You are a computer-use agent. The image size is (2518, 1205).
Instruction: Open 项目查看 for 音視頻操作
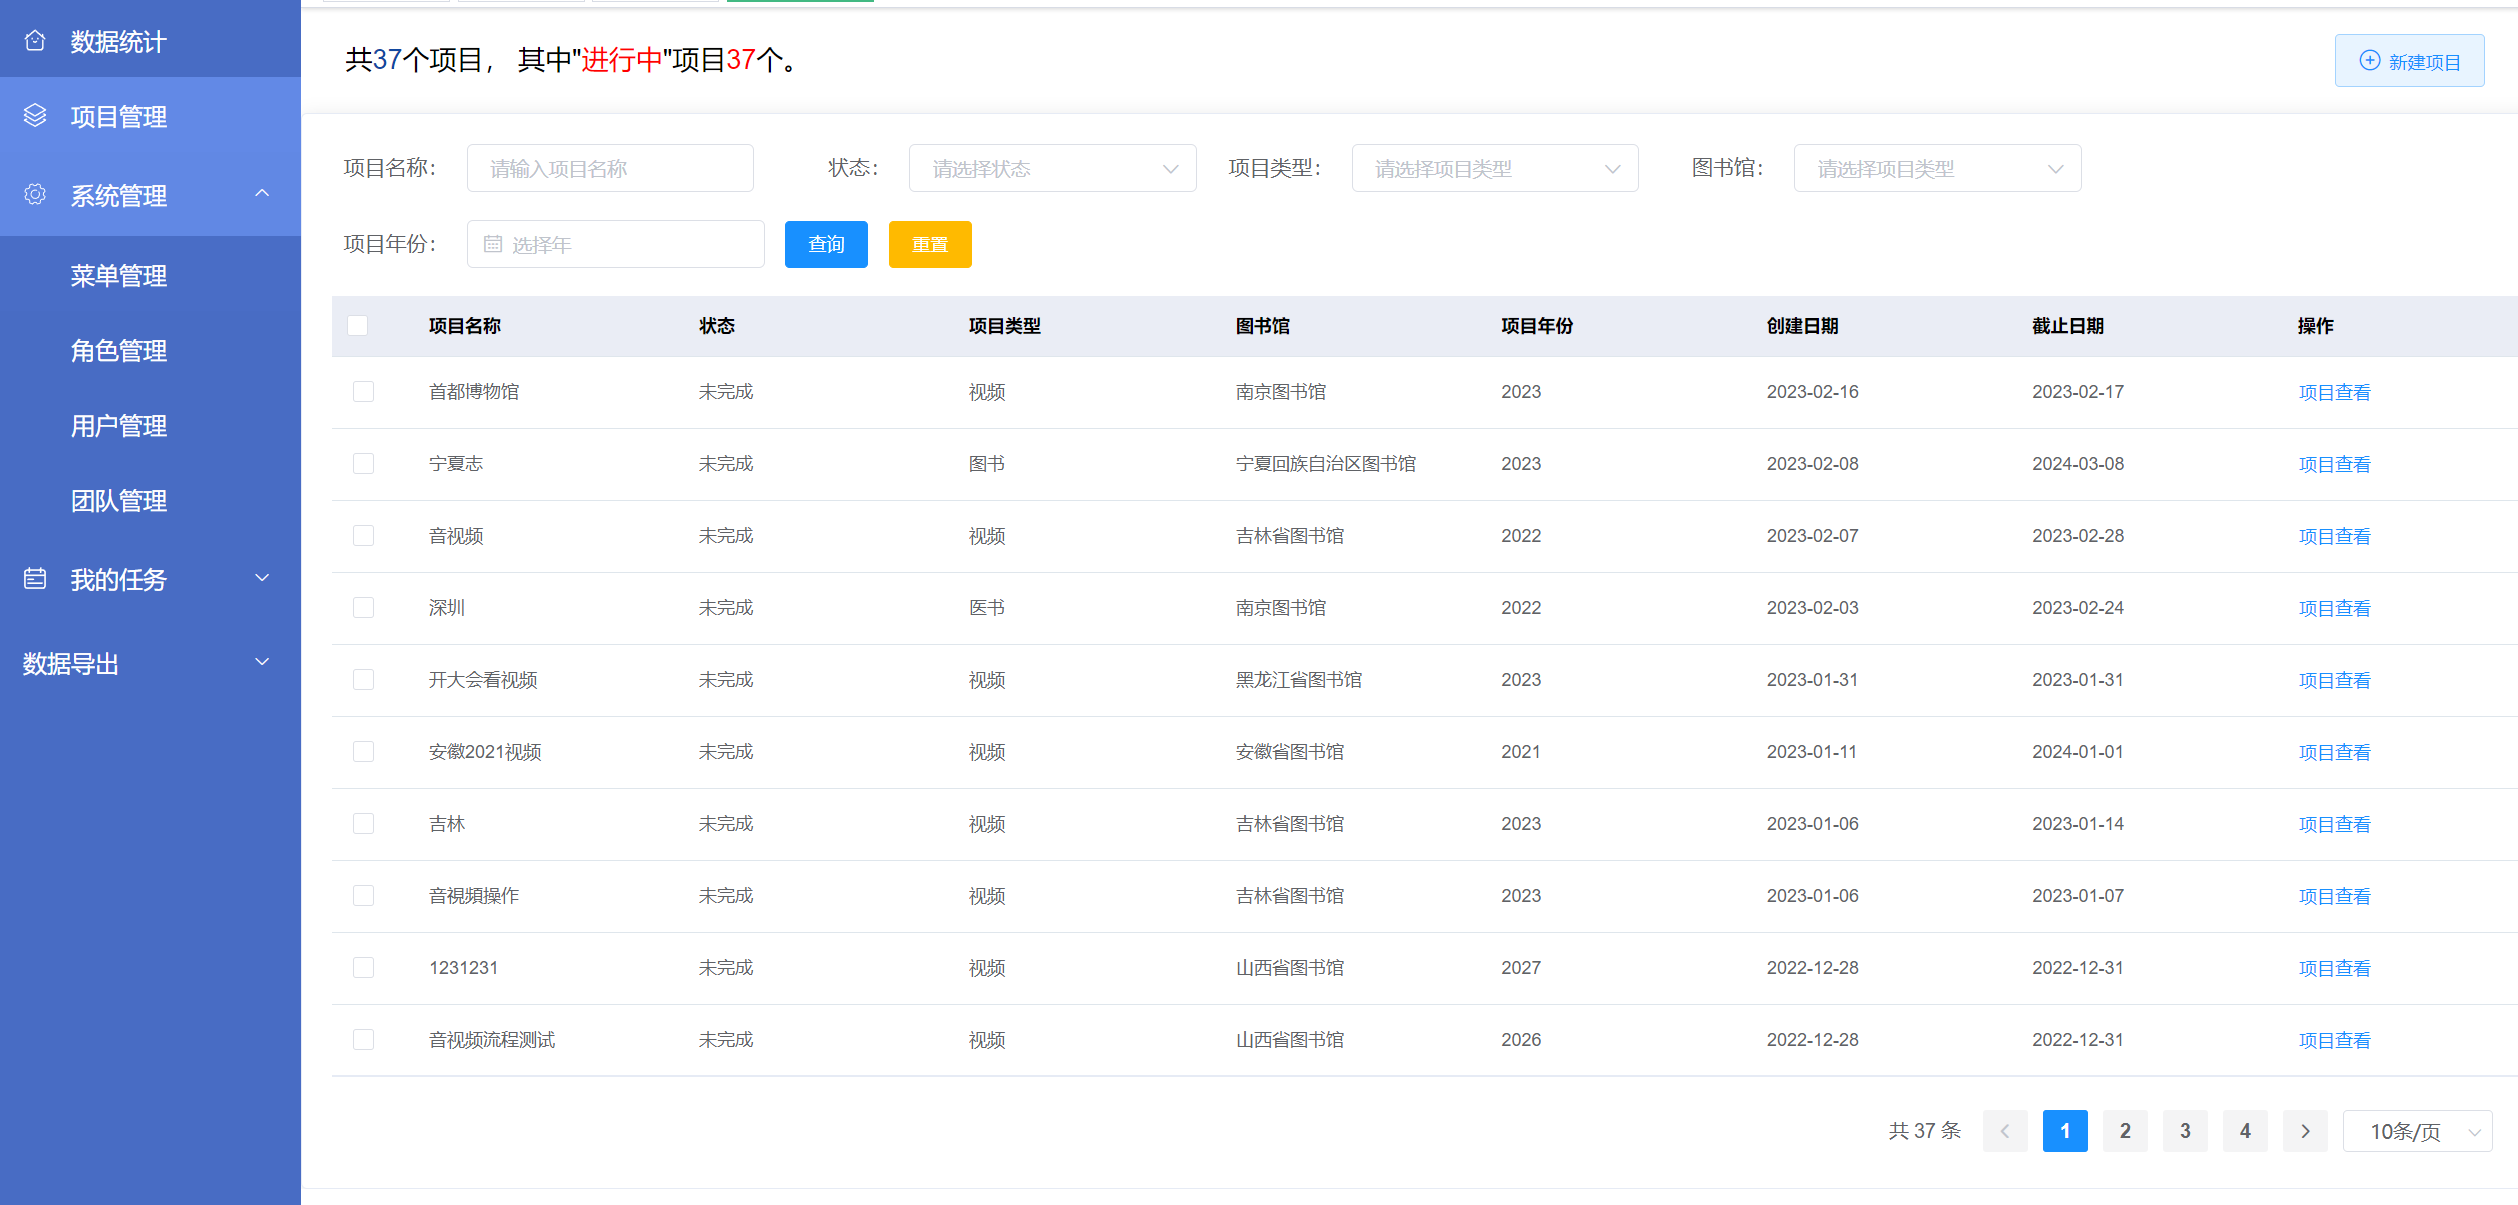[2334, 896]
